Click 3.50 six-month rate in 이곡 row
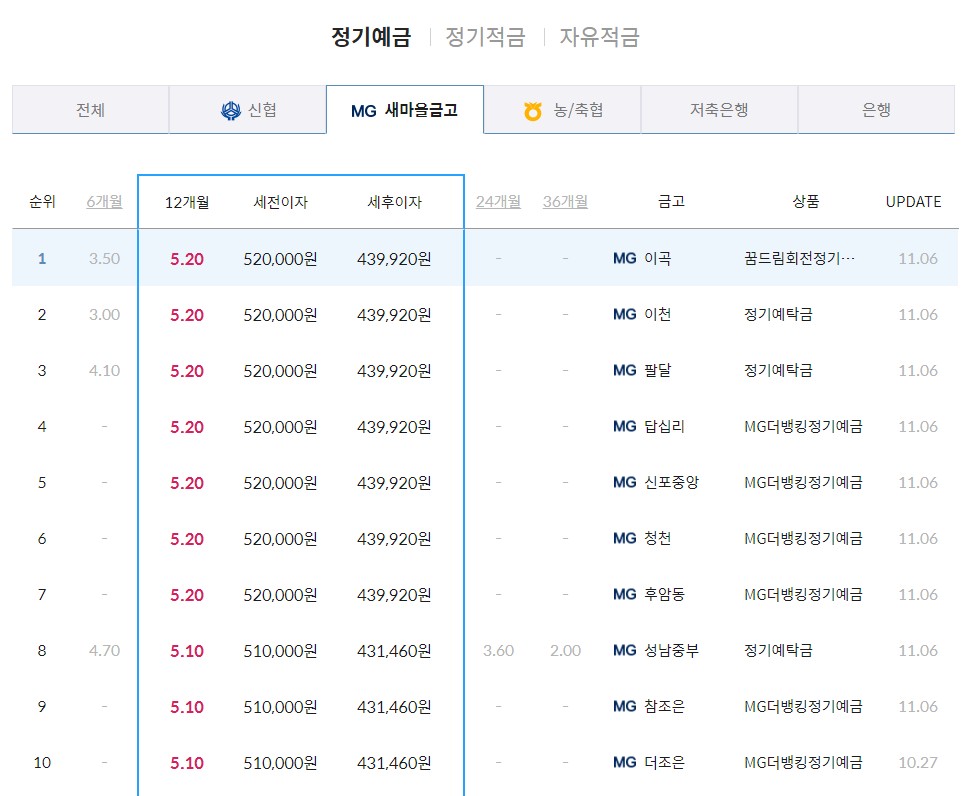This screenshot has height=796, width=964. (x=105, y=258)
